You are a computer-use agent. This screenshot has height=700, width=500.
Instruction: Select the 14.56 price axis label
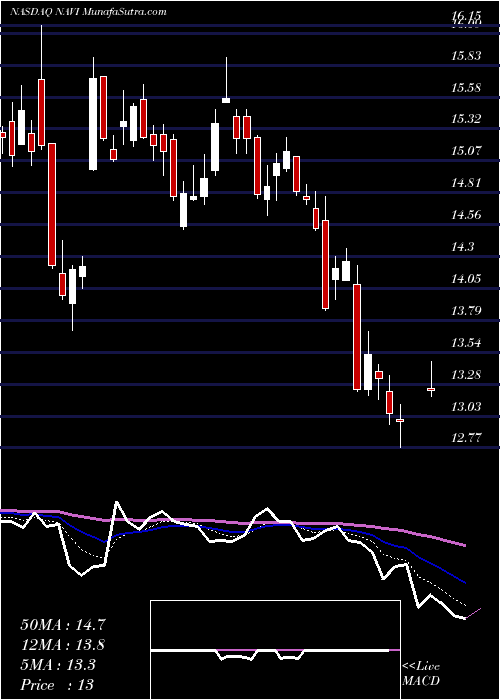(466, 215)
